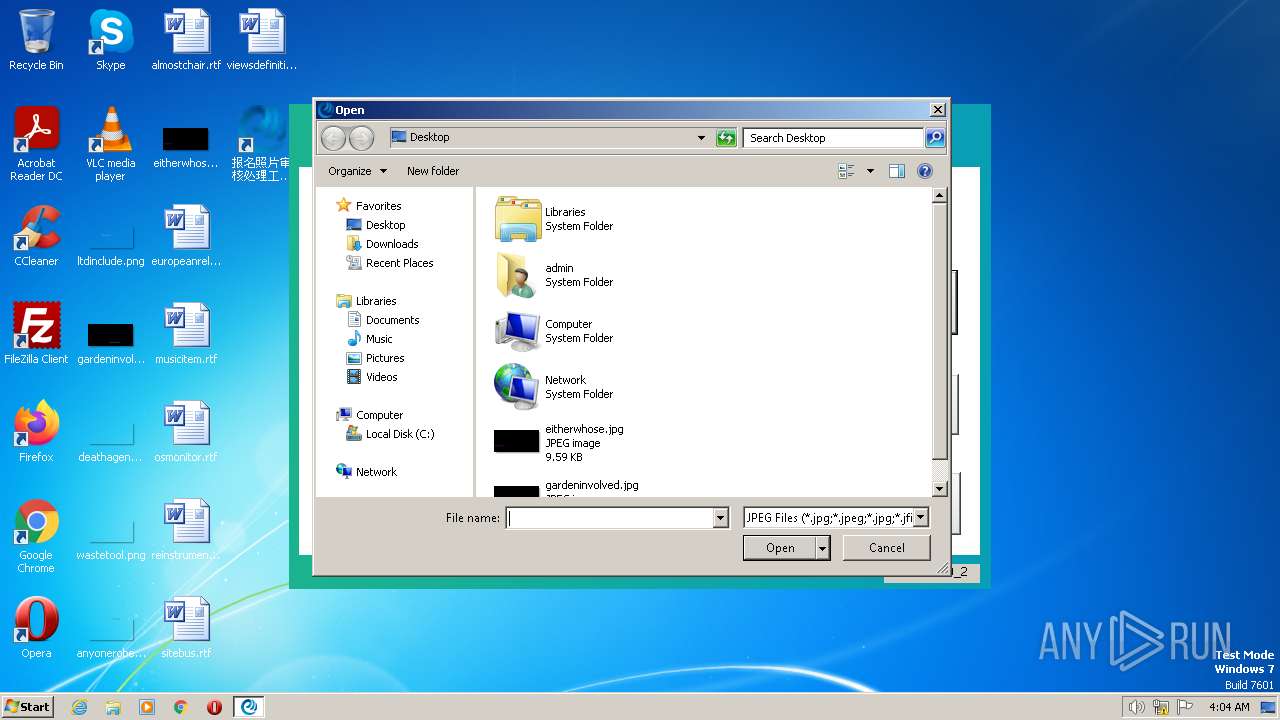Click the green Refresh button beside address bar
This screenshot has width=1280, height=720.
click(x=726, y=138)
